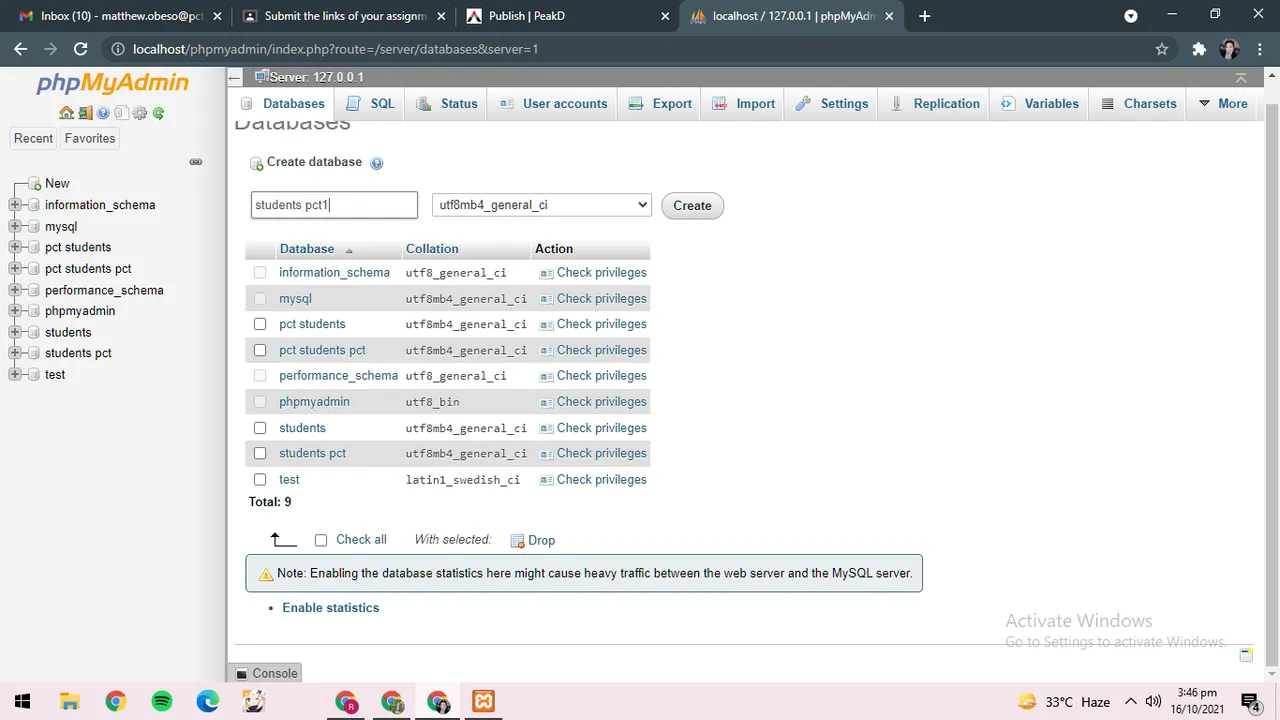Sort by the Collation column header
This screenshot has height=720, width=1280.
(432, 249)
